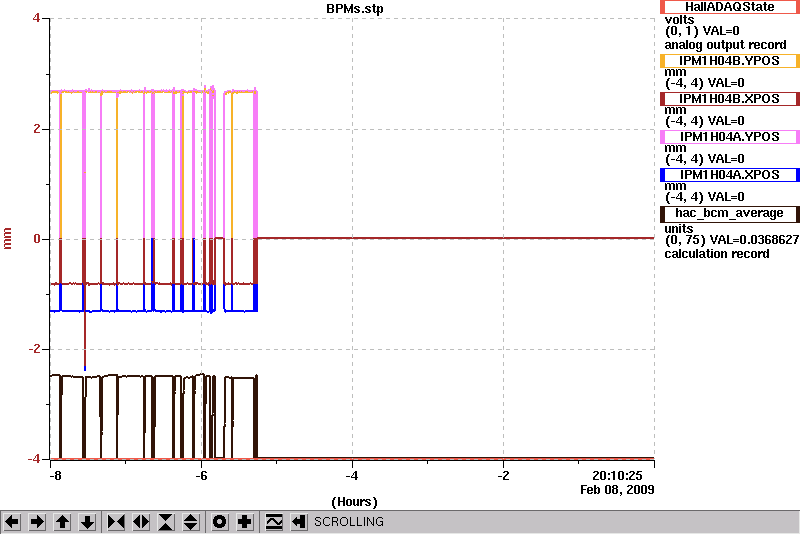Shift the plot downward using the down-arrow button

tap(88, 522)
